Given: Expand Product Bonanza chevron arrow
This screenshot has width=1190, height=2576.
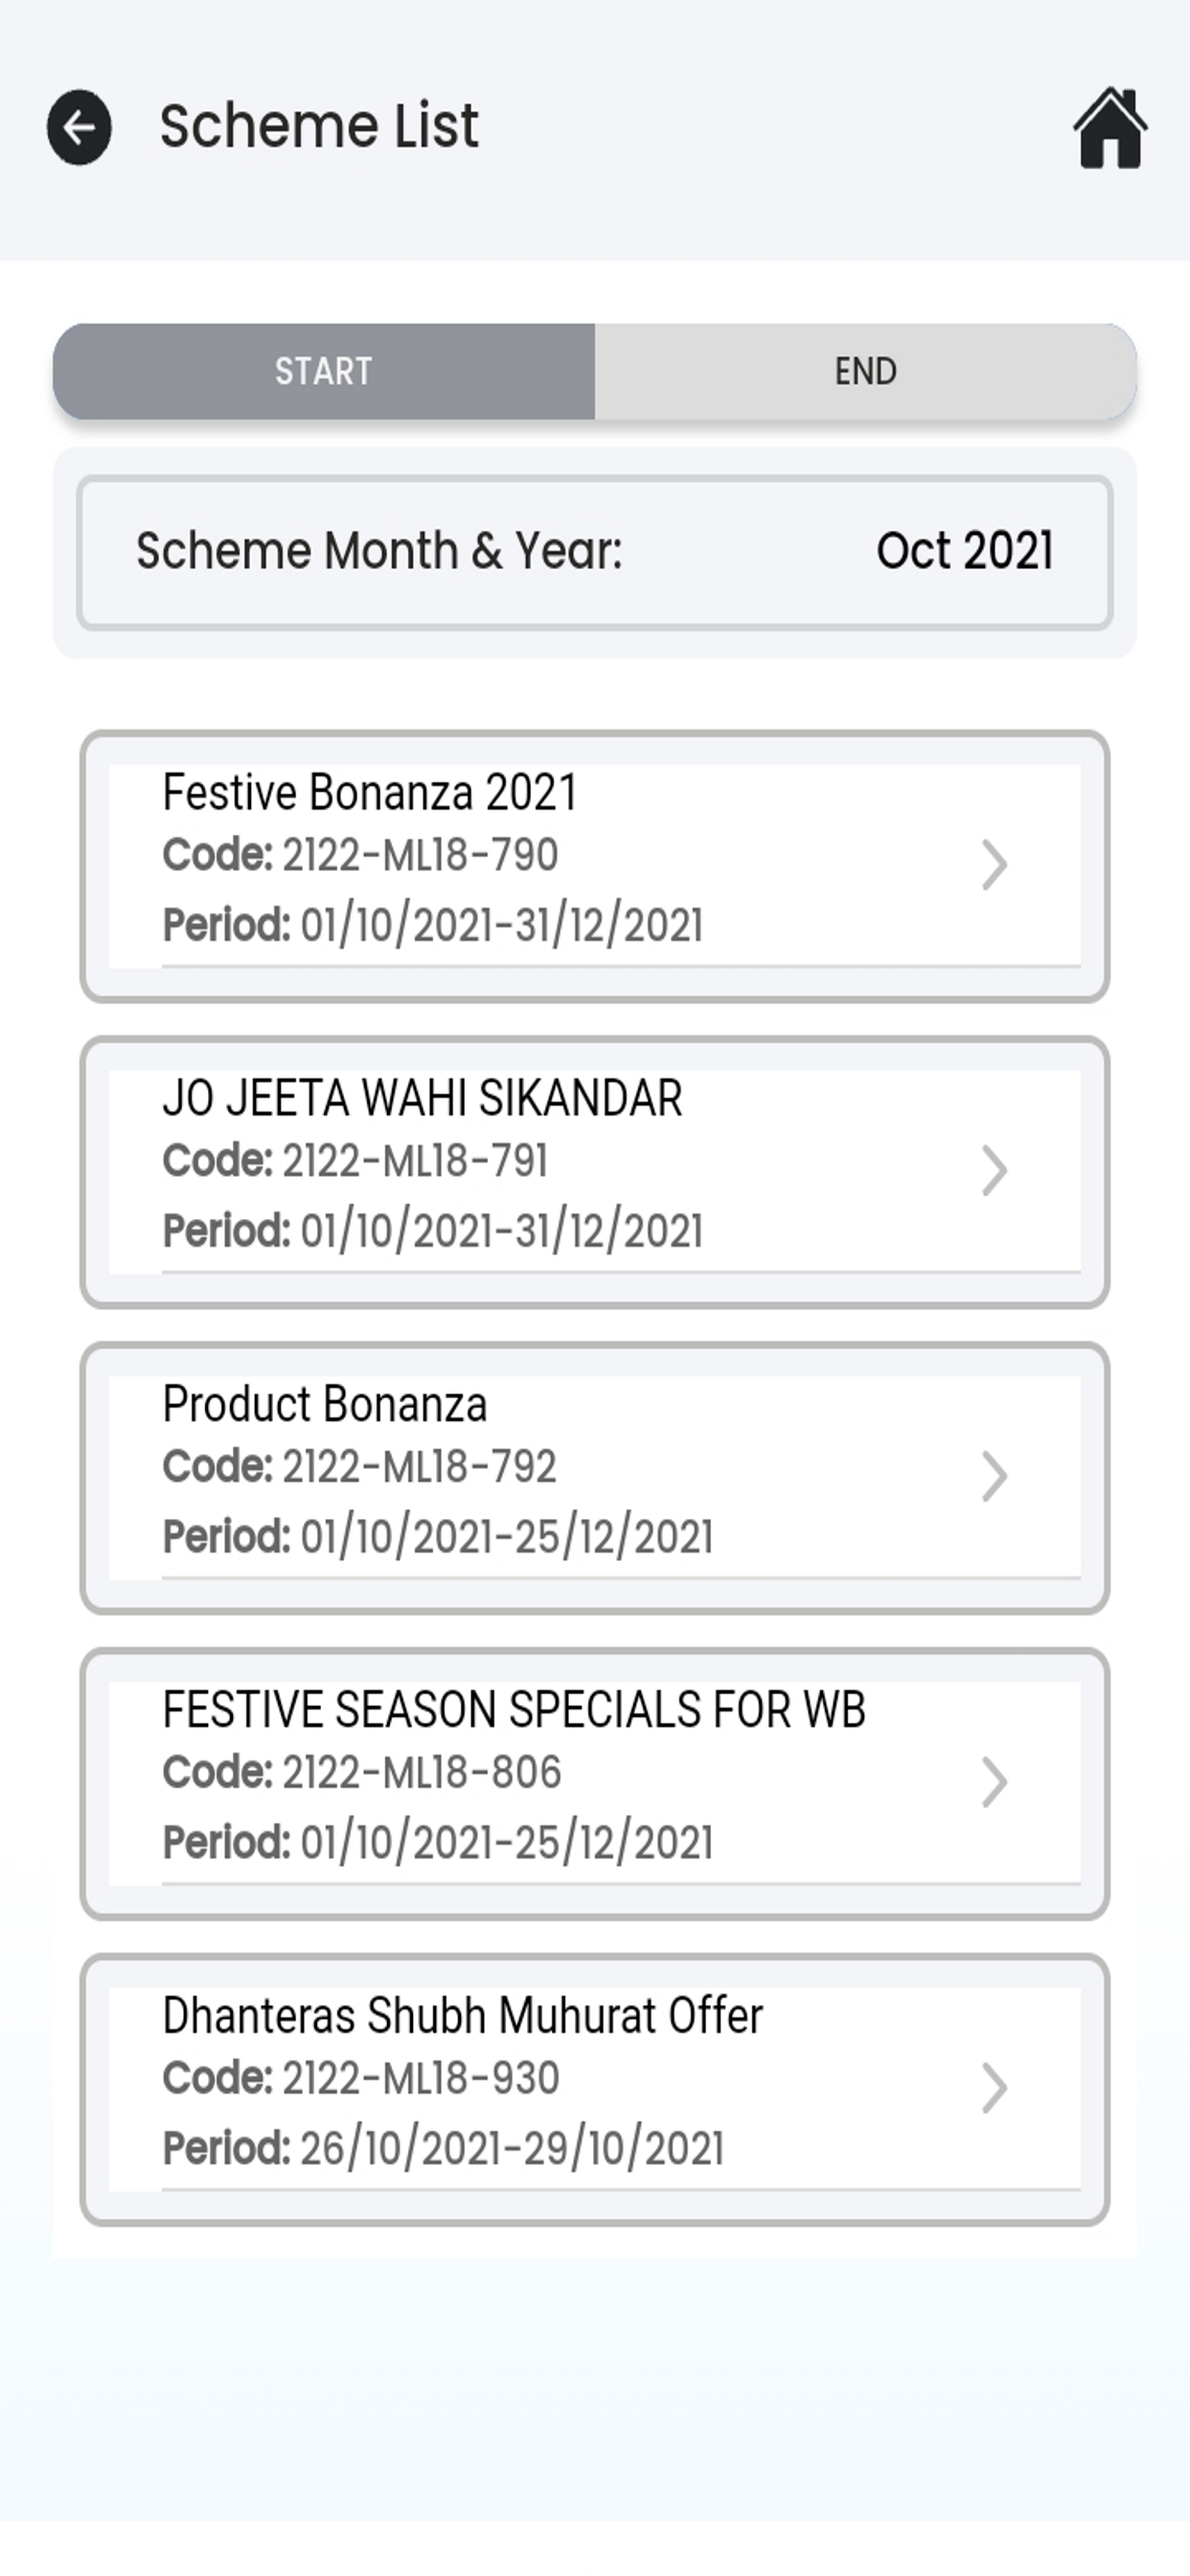Looking at the screenshot, I should [994, 1477].
